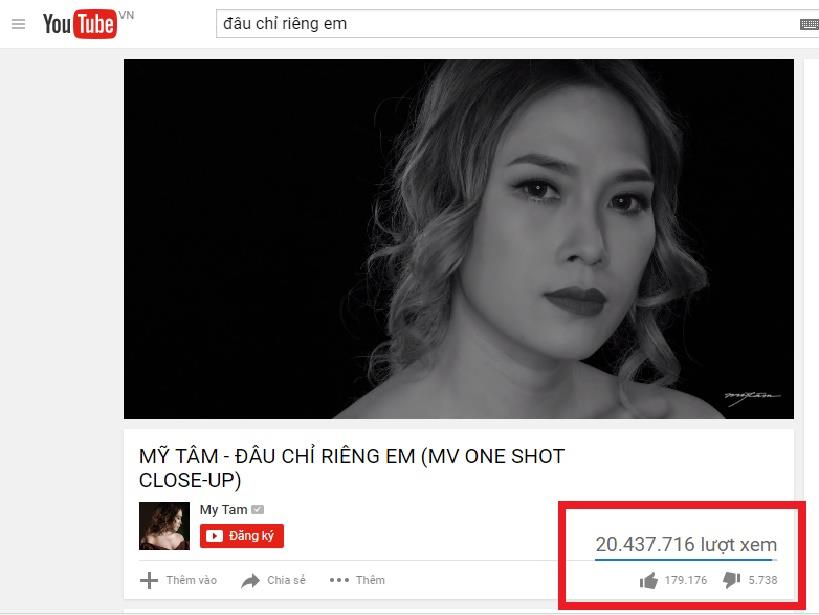Click the video player to play or pause

point(459,239)
